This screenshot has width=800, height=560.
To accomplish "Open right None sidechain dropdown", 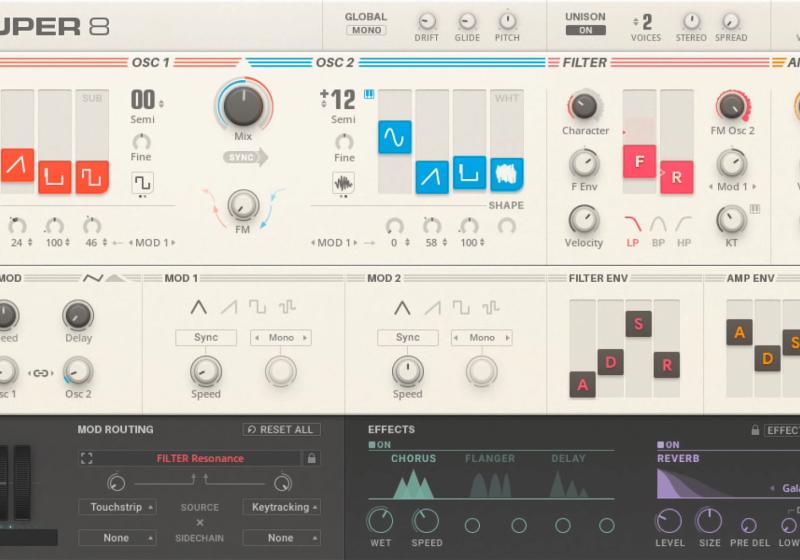I will pyautogui.click(x=282, y=538).
